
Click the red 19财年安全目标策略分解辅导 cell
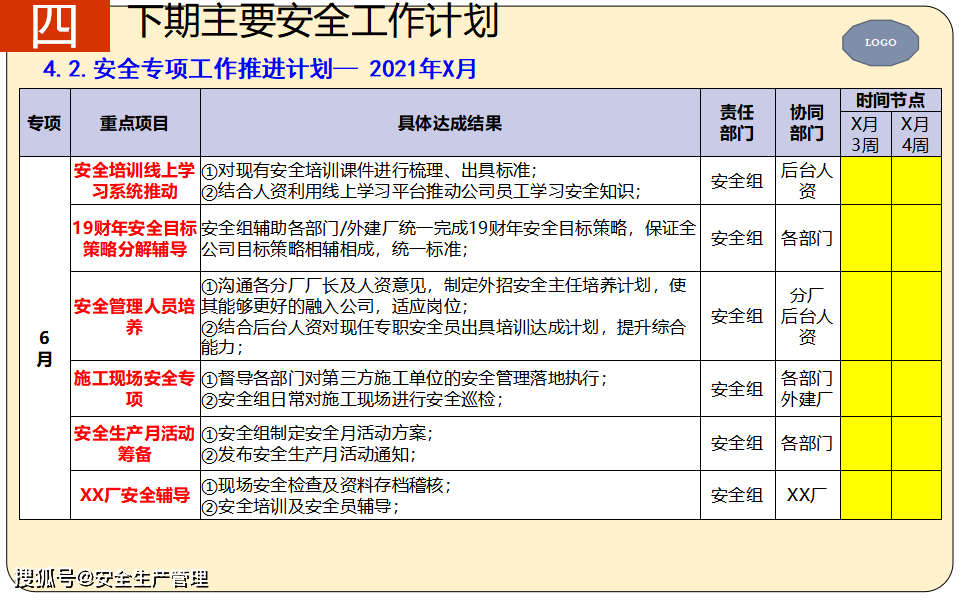click(135, 238)
